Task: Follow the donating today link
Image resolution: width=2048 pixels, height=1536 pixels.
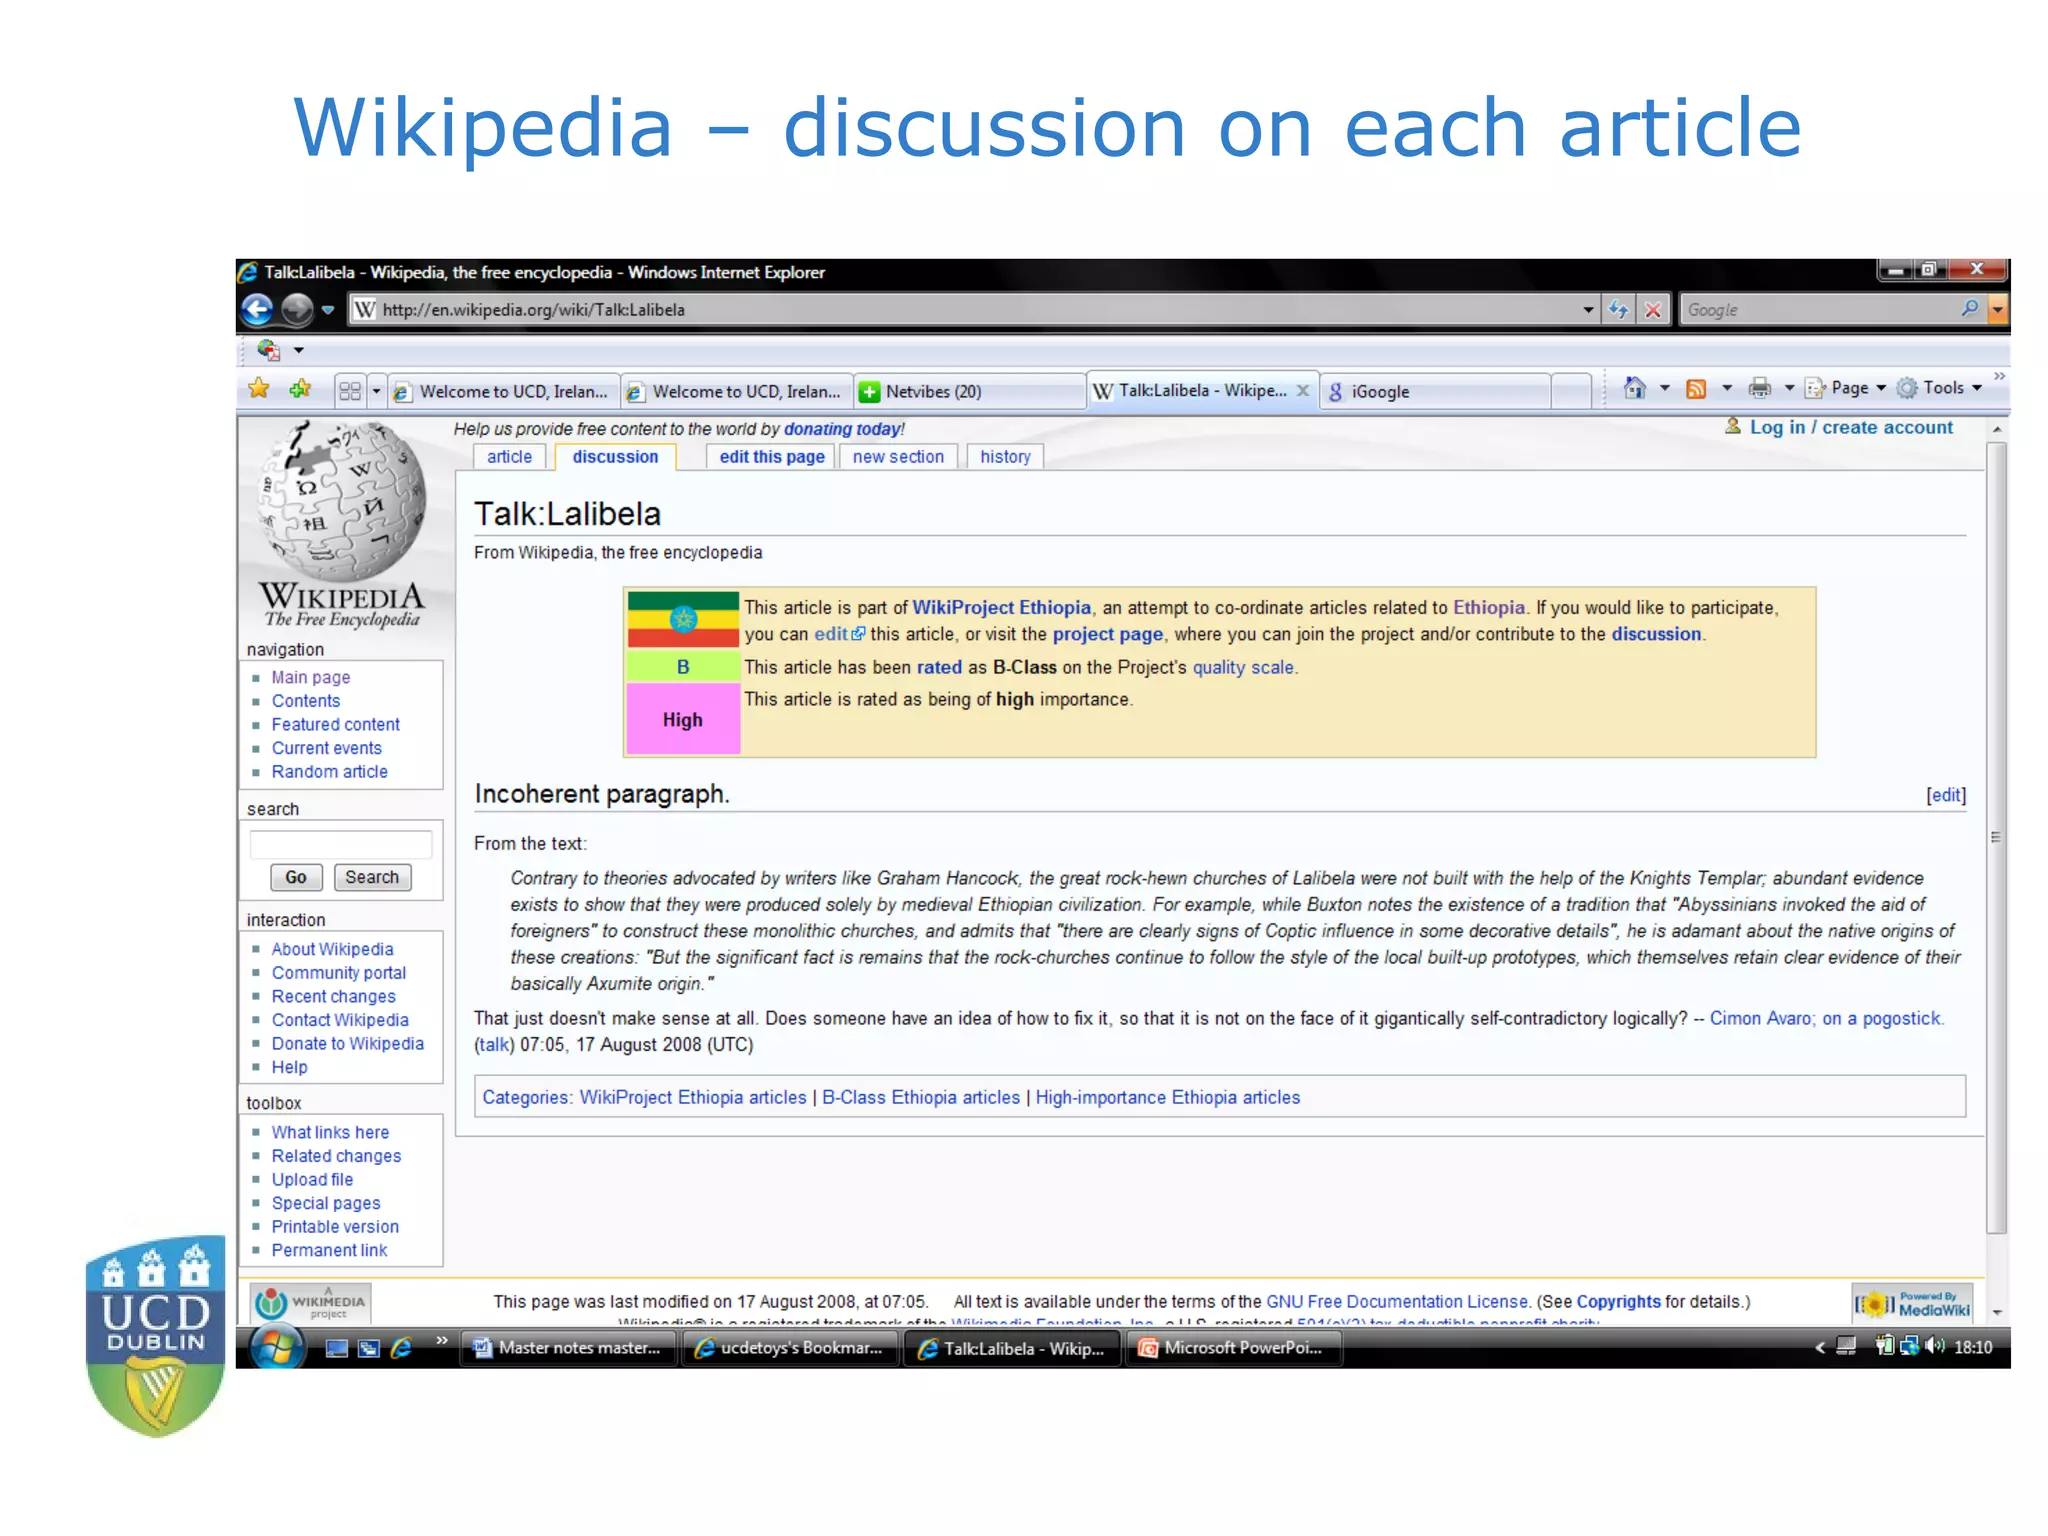Action: coord(842,429)
